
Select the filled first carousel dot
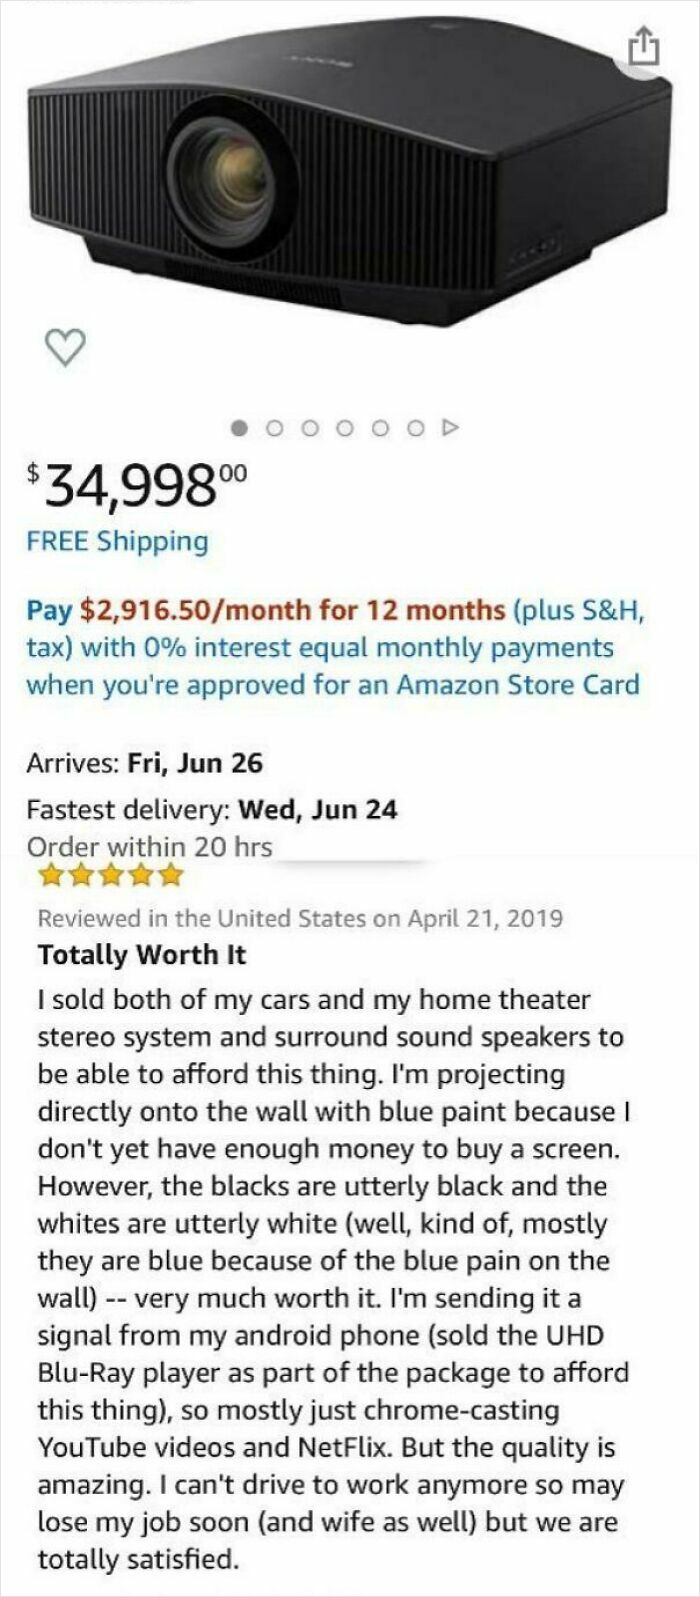(238, 427)
